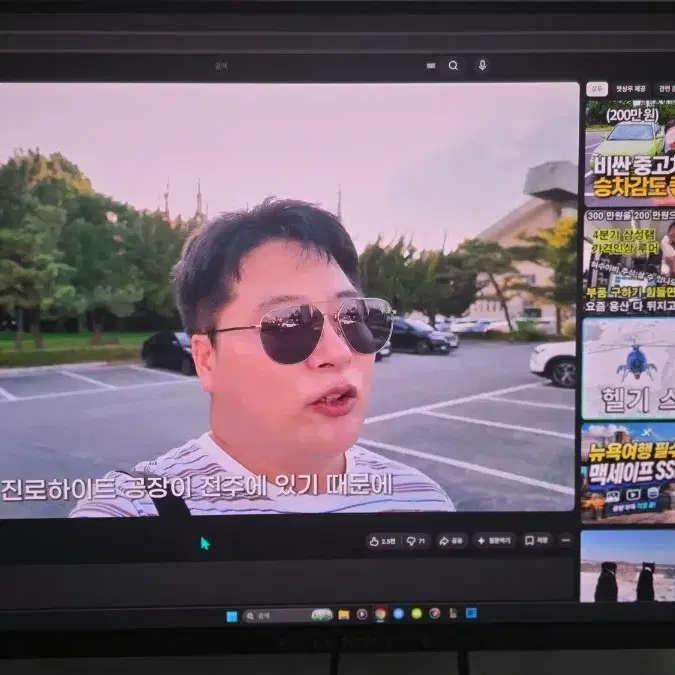Open the three-dot more actions menu
The width and height of the screenshot is (675, 675).
click(566, 540)
